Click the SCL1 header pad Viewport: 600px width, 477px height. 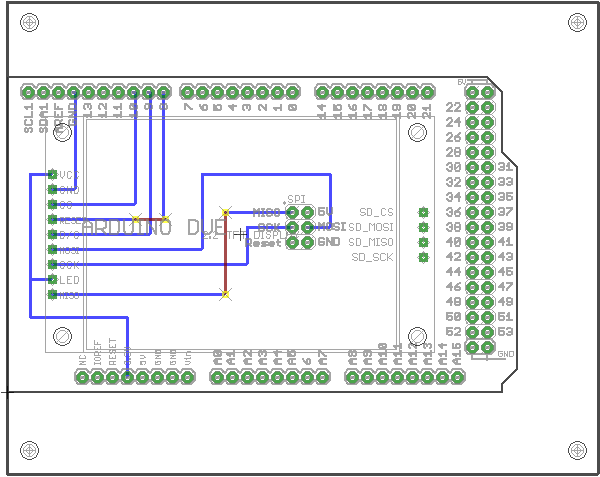click(x=28, y=92)
